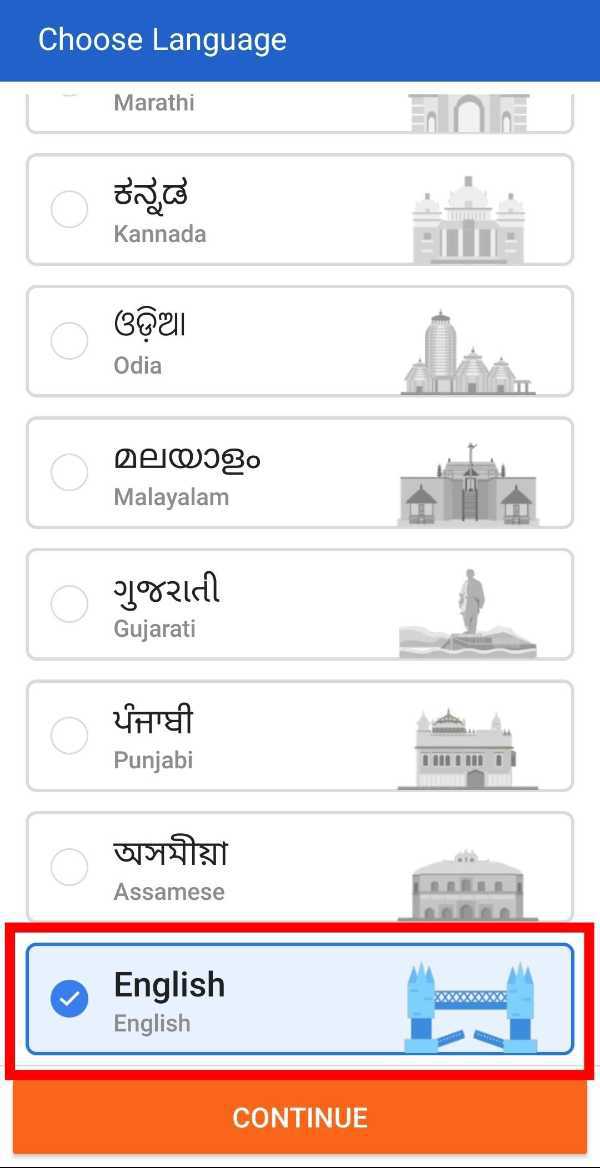Viewport: 600px width, 1168px height.
Task: Tap the Marathi gateway illustration
Action: point(470,113)
